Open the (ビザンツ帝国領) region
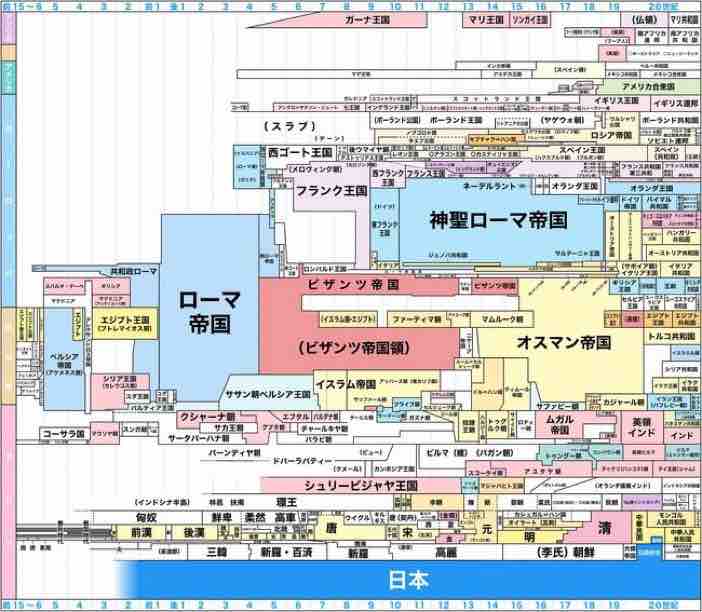 [x=354, y=348]
